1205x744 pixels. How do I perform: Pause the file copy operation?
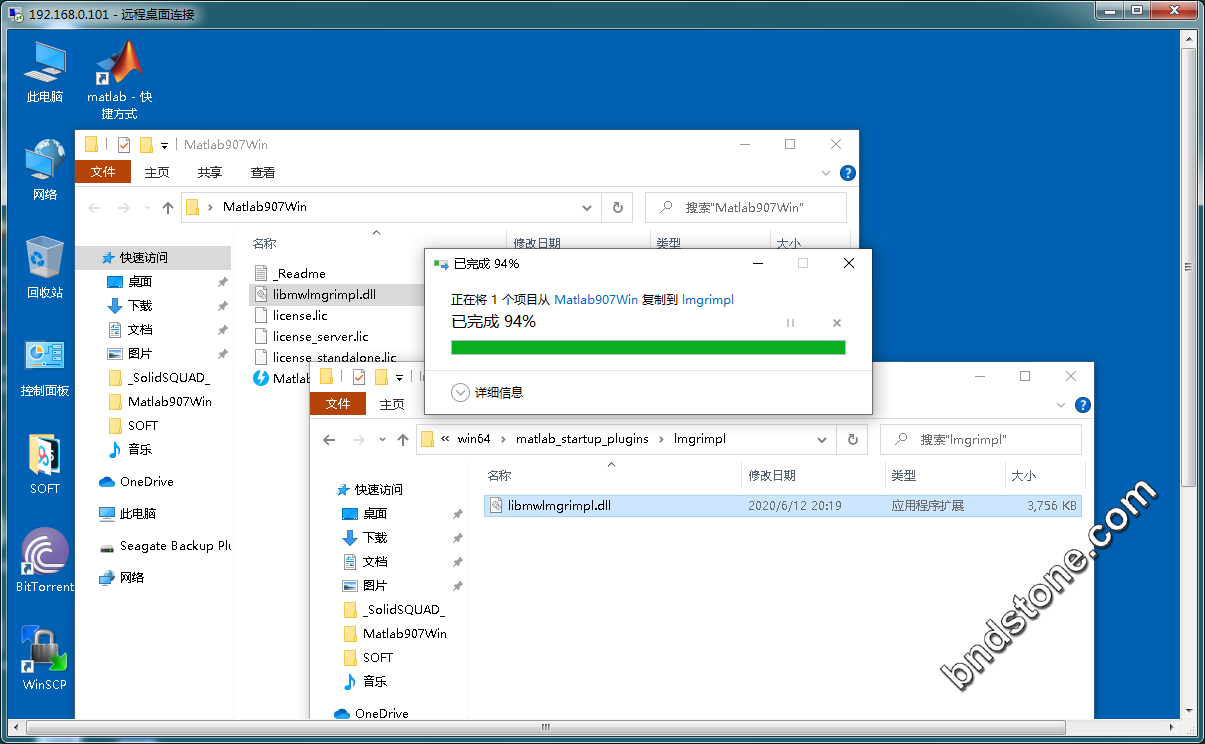point(790,323)
